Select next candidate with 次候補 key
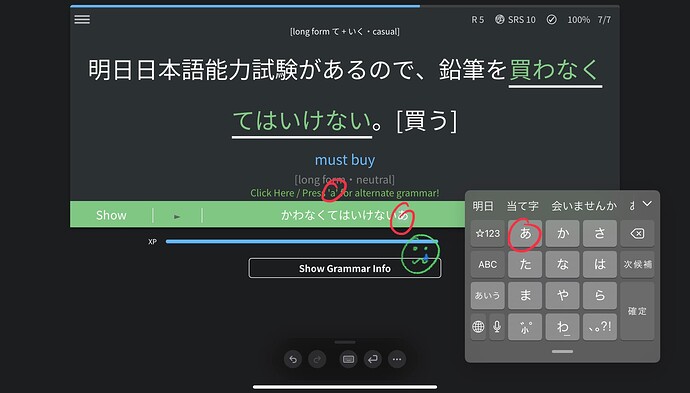690x393 pixels. tap(637, 264)
